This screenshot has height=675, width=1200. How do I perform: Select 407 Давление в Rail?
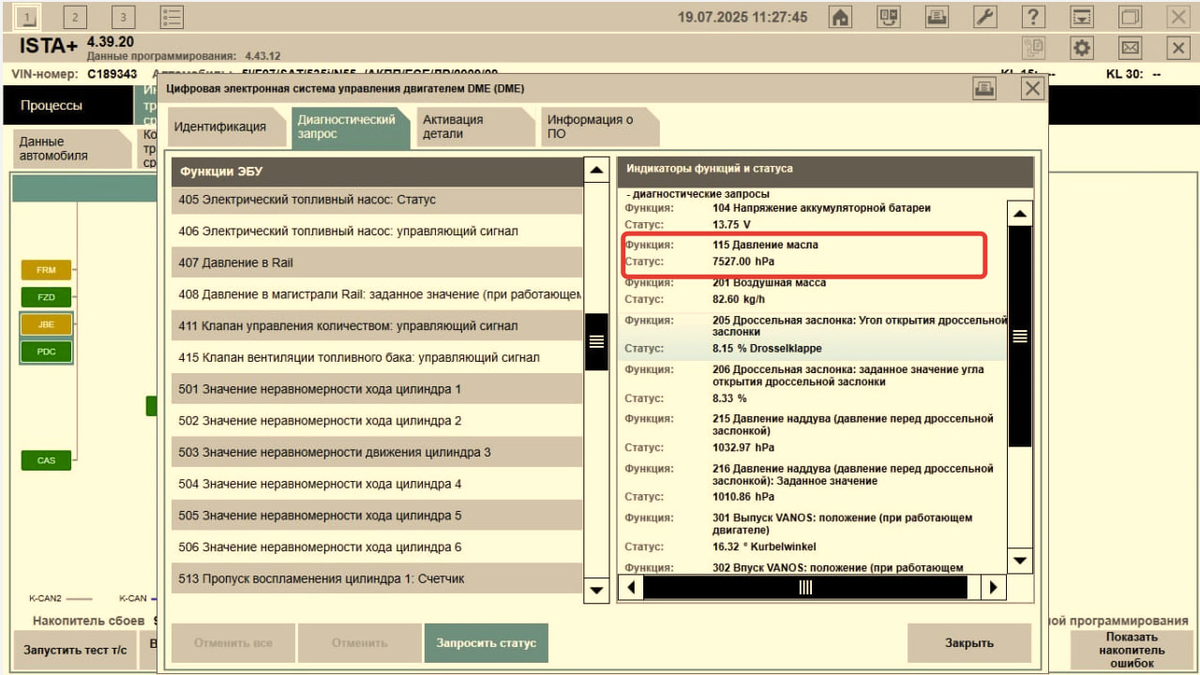[x=376, y=263]
